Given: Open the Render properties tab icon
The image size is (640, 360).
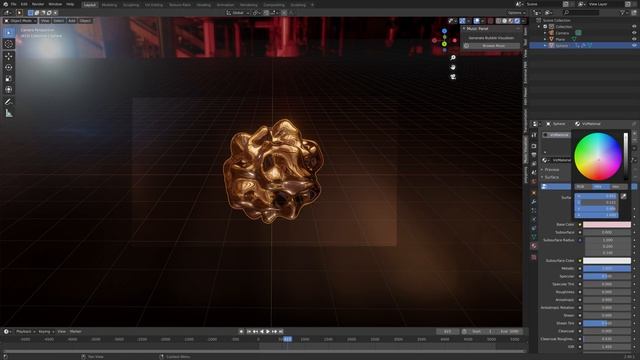Looking at the screenshot, I should [x=534, y=146].
